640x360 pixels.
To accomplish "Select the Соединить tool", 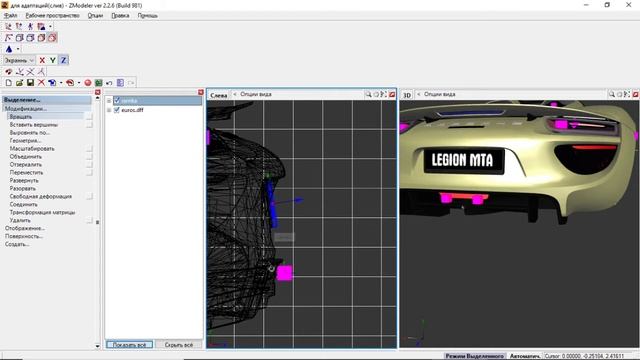I will (24, 204).
